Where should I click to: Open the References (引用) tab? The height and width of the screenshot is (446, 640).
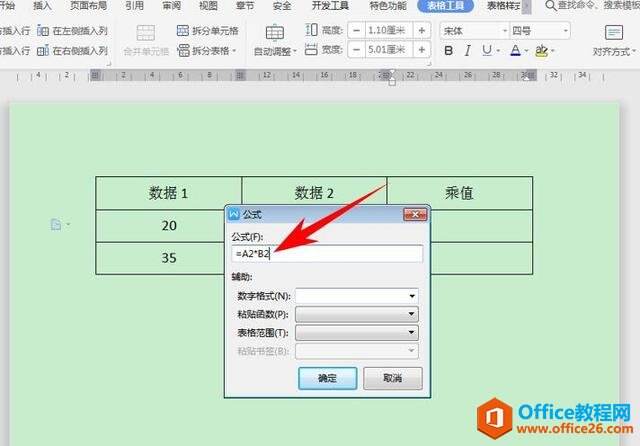point(134,6)
